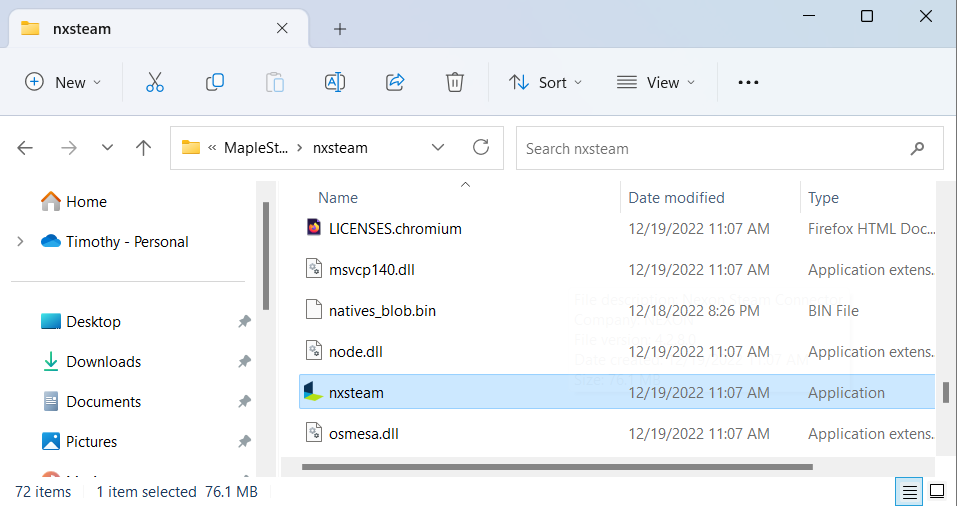957x506 pixels.
Task: Click the search magnifier icon
Action: tap(917, 148)
